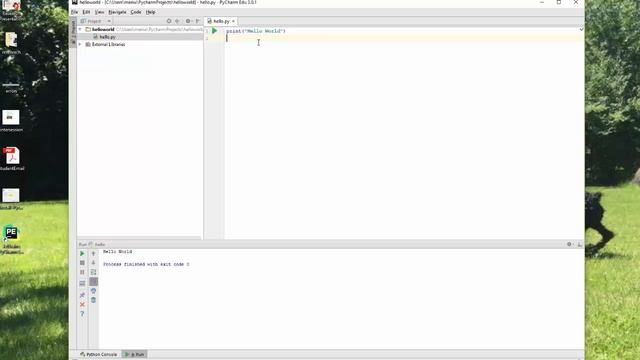The width and height of the screenshot is (640, 360).
Task: Clear console output with the trash icon
Action: pos(93,300)
